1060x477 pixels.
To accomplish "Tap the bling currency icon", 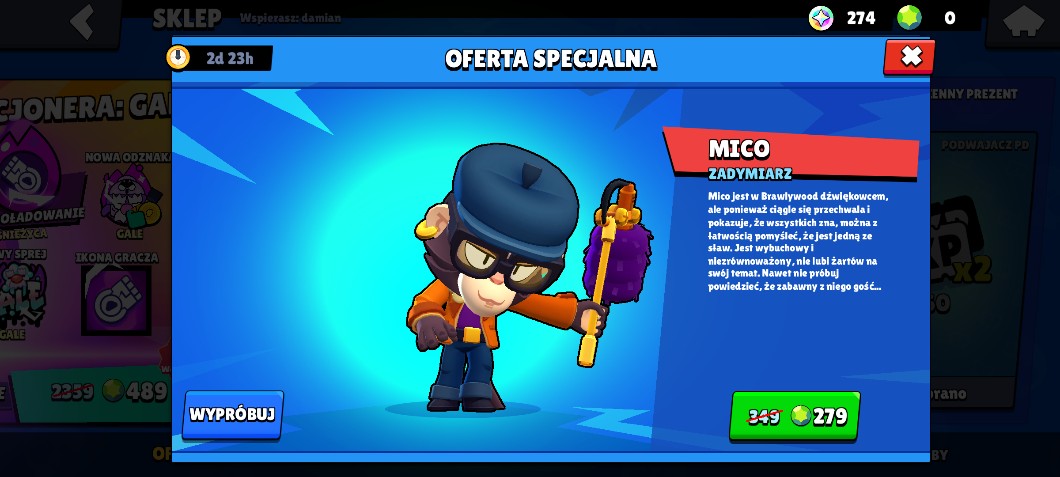I will 821,18.
